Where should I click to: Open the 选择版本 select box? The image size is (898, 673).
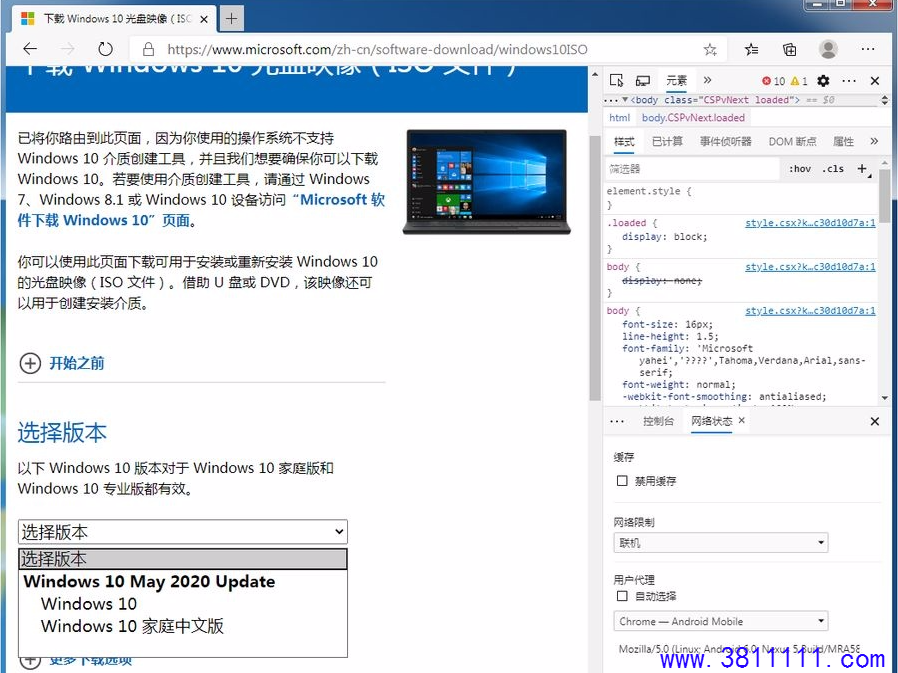(x=183, y=532)
